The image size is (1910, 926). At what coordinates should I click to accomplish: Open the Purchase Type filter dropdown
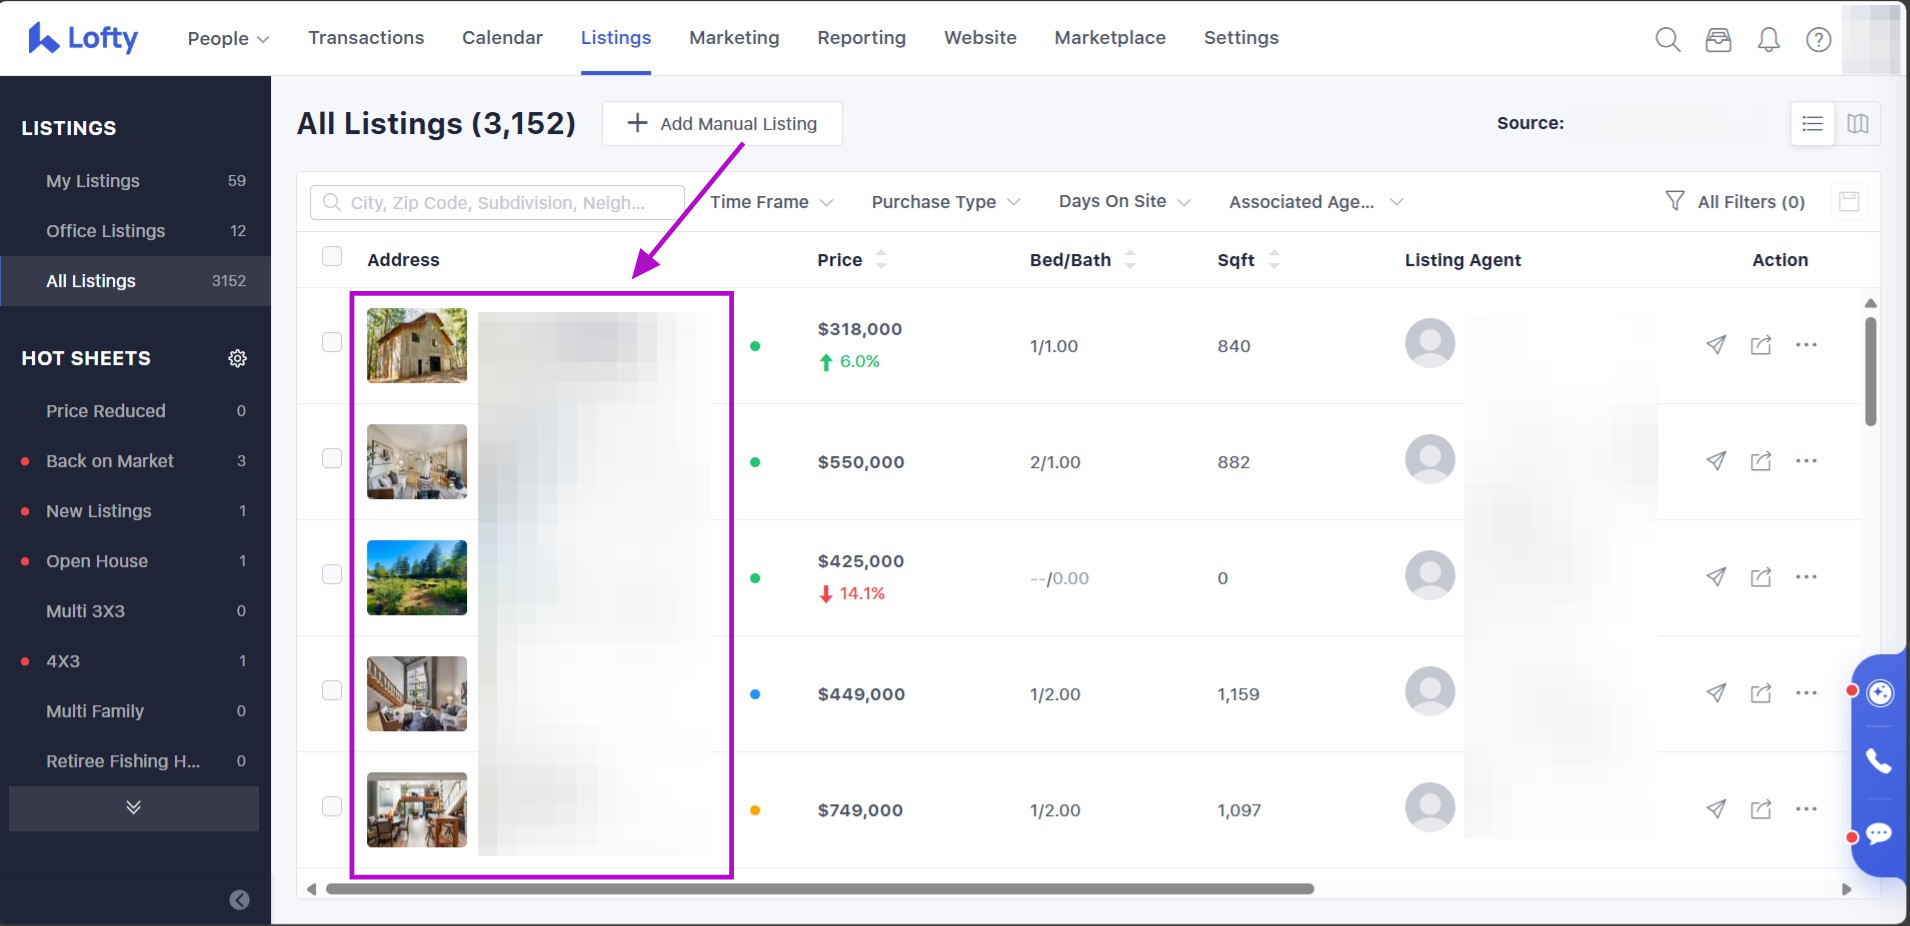tap(945, 202)
